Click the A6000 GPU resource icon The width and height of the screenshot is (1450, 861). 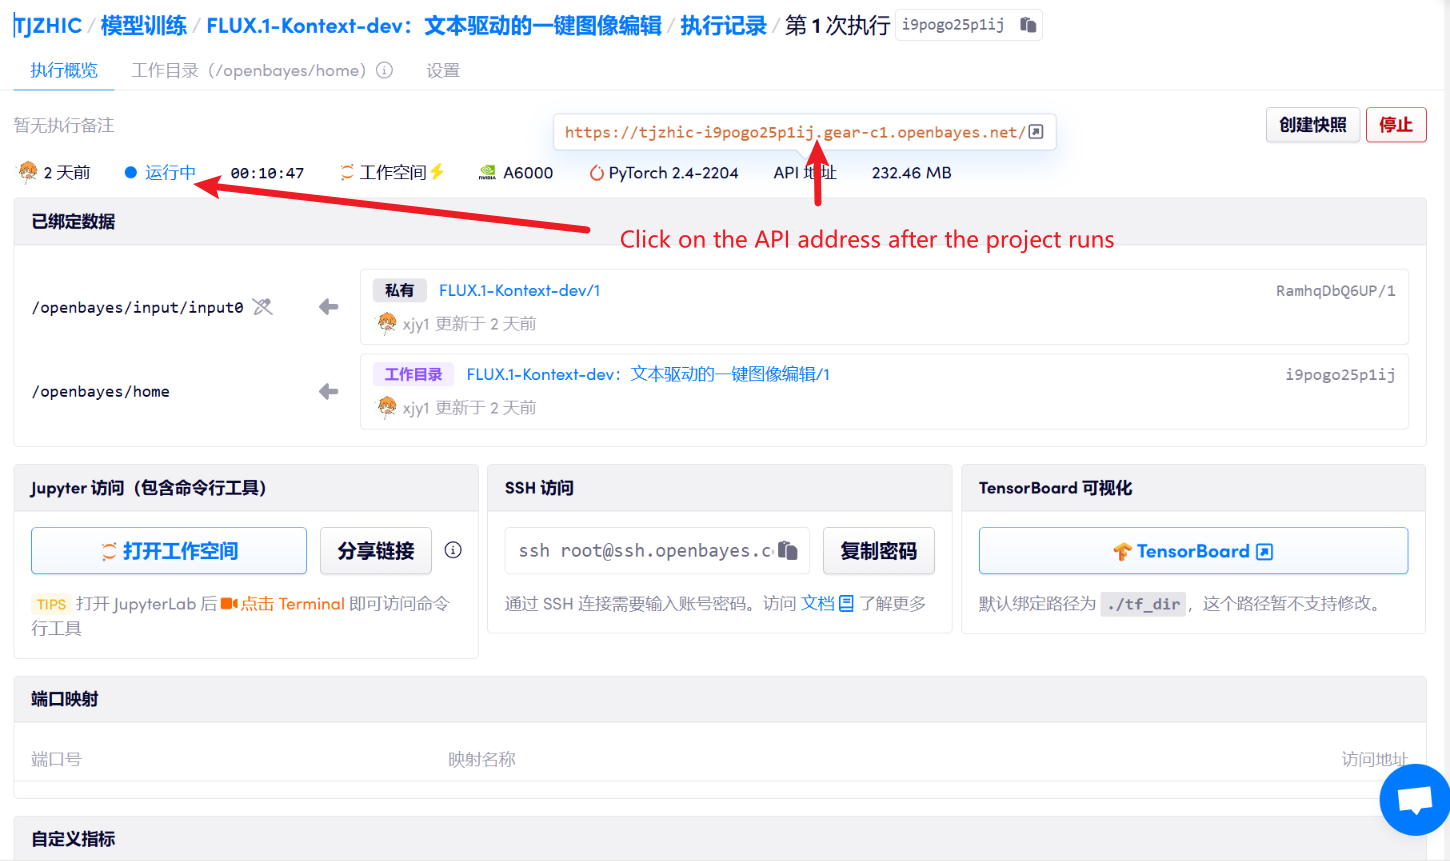(488, 173)
